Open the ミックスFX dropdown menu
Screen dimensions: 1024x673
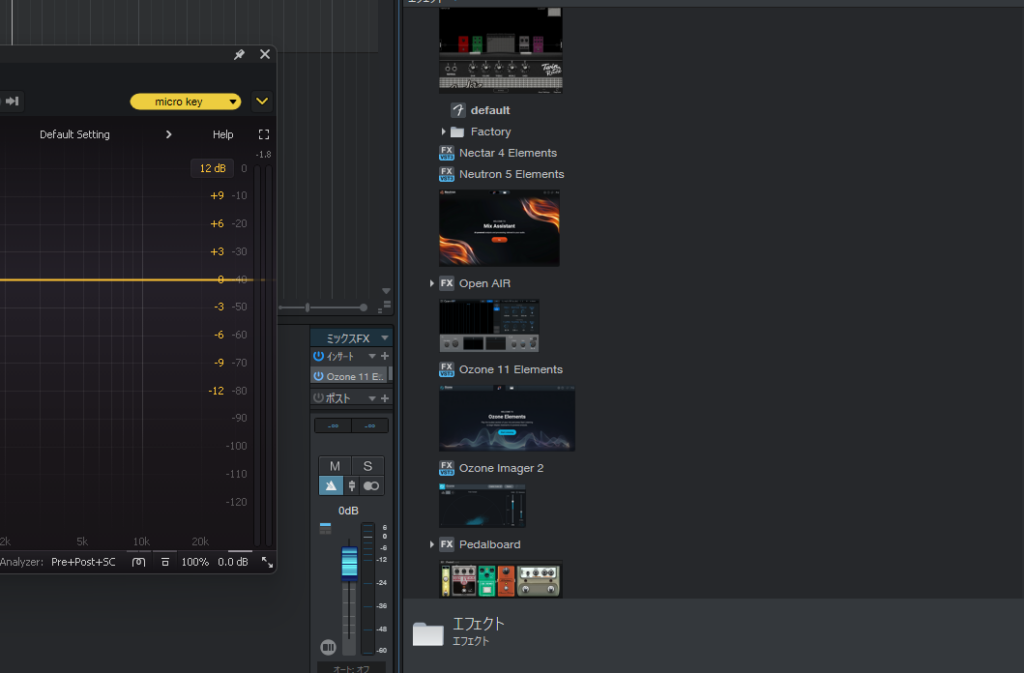click(384, 338)
